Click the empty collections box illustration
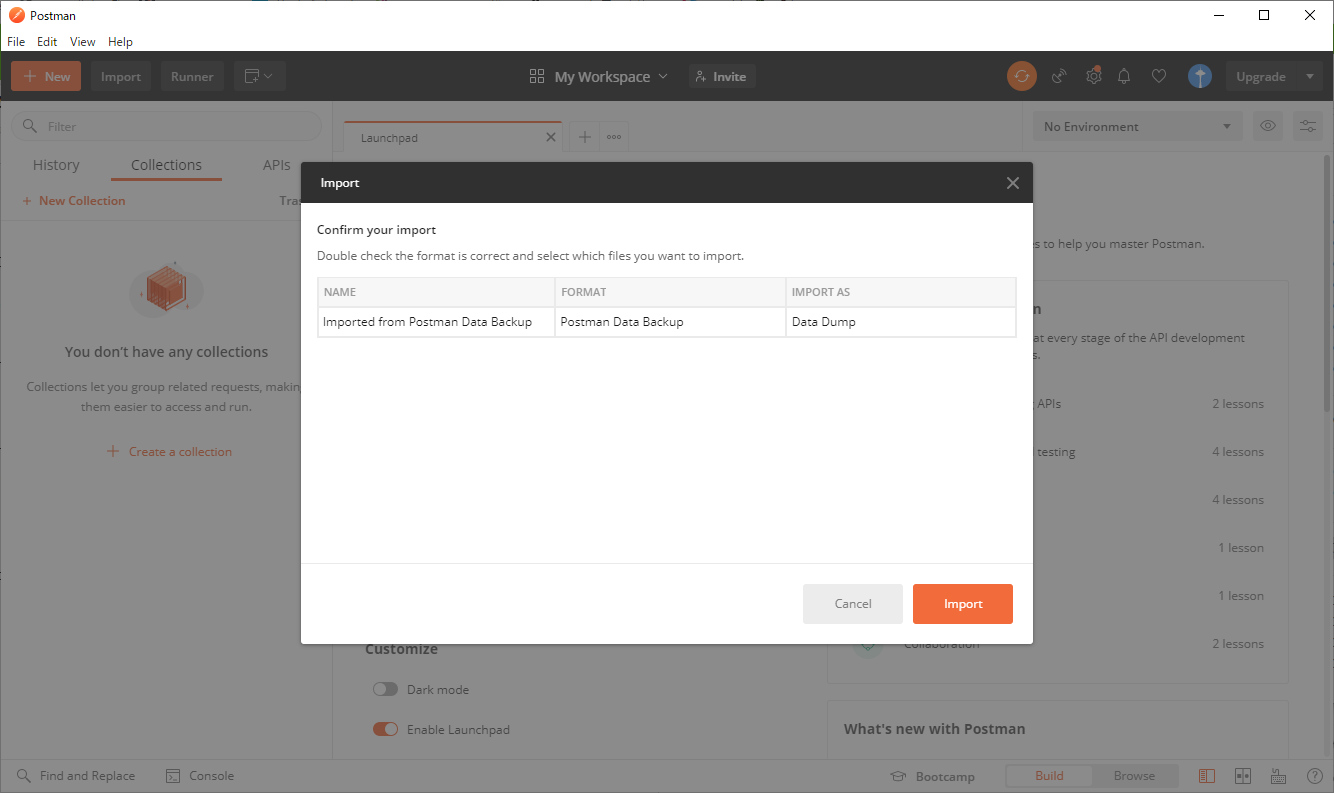This screenshot has width=1334, height=793. tap(166, 290)
